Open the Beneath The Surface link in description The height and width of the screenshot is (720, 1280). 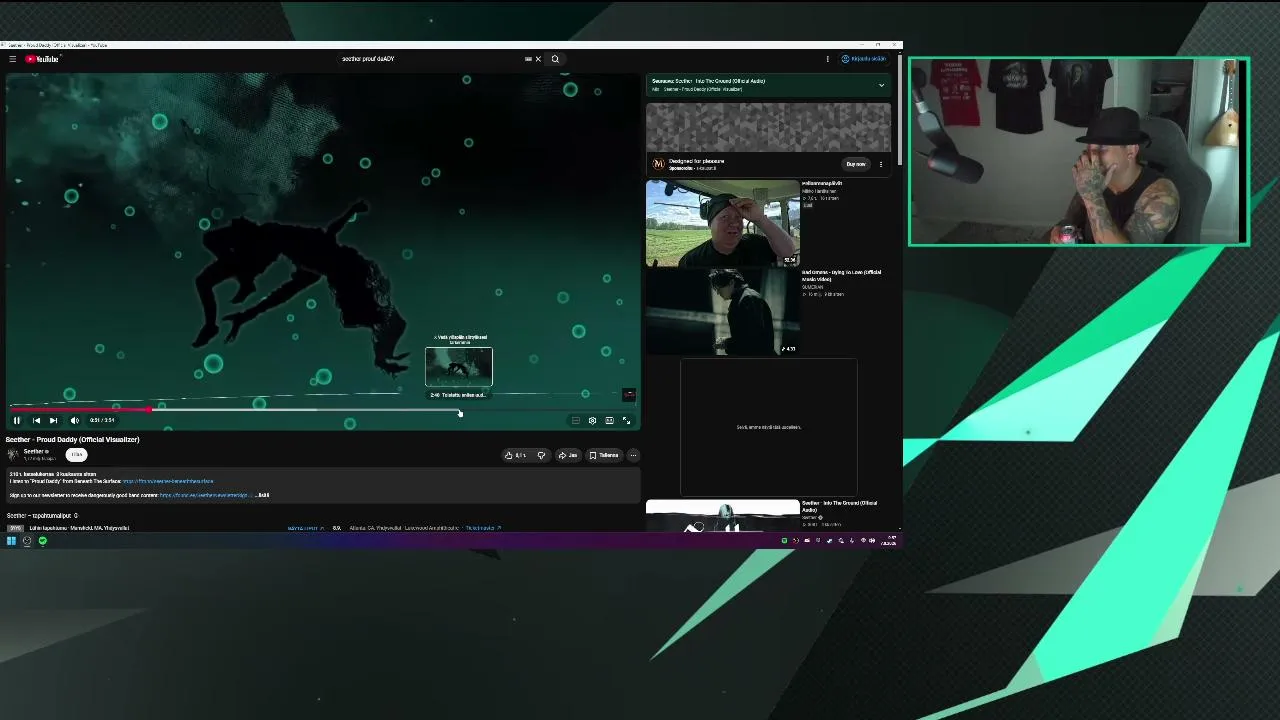(168, 482)
